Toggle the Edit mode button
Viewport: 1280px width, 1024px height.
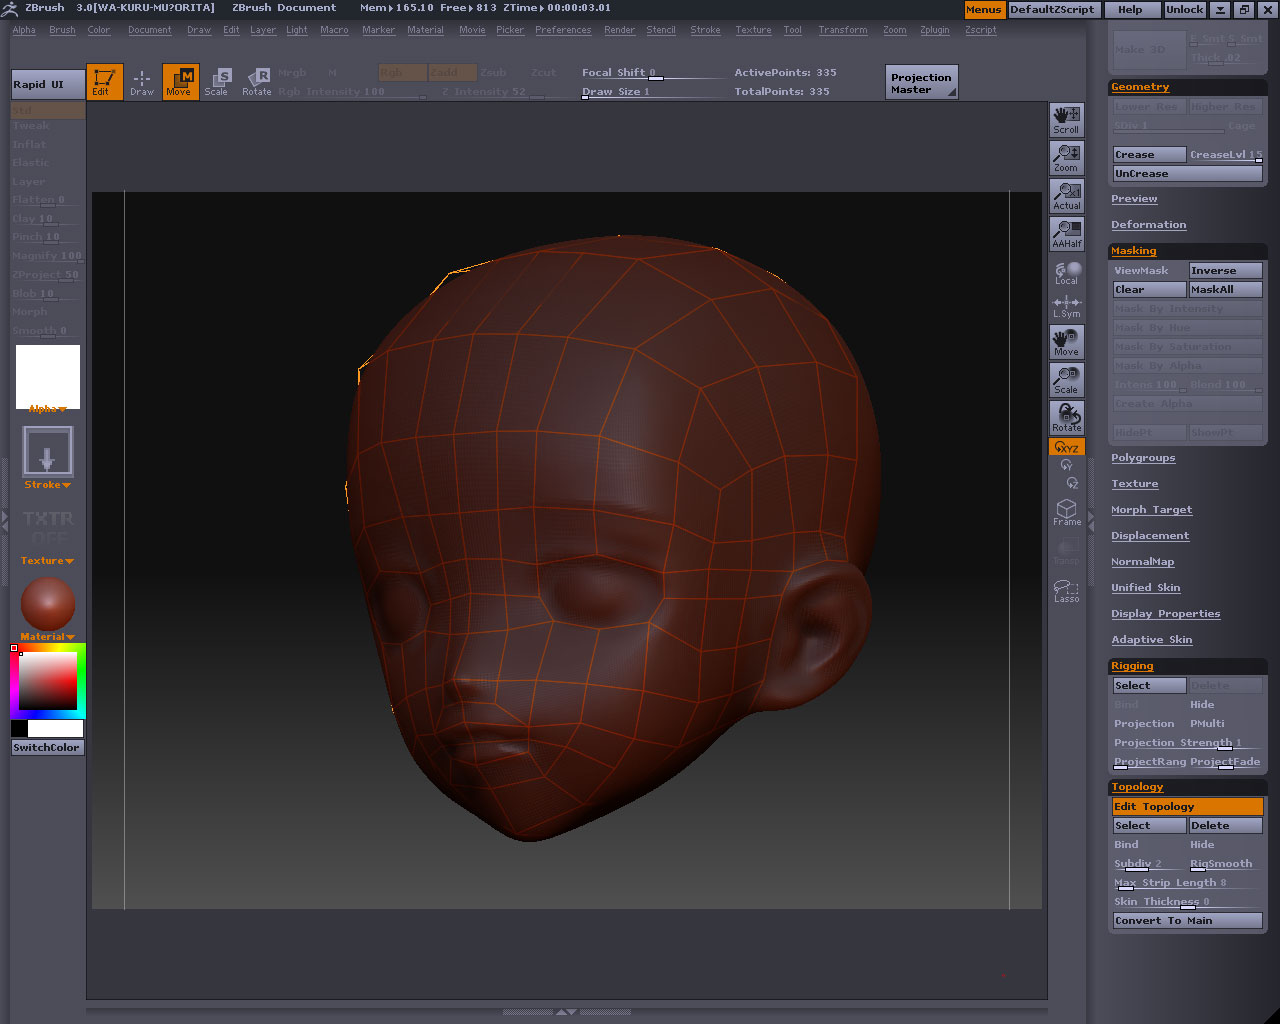pos(104,82)
